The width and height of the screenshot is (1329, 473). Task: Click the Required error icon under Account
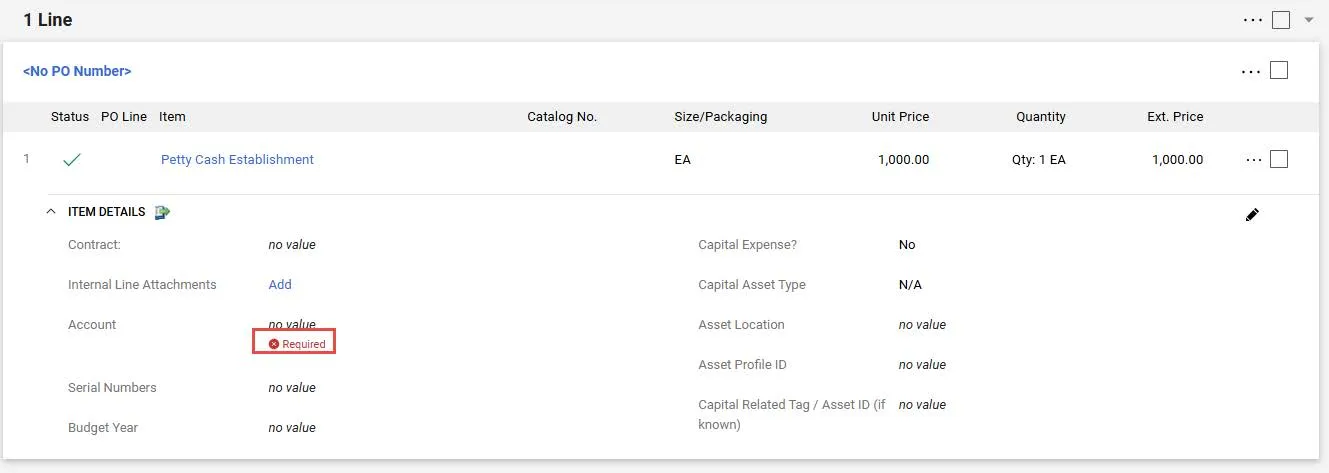click(274, 344)
